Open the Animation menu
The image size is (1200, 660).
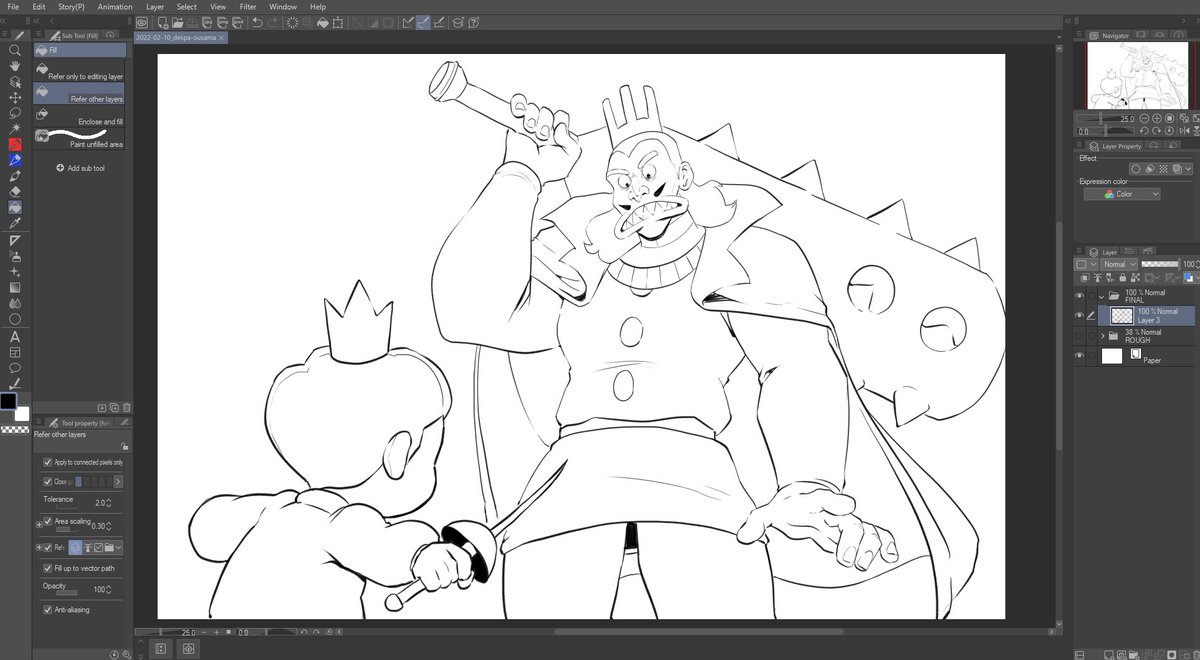115,6
